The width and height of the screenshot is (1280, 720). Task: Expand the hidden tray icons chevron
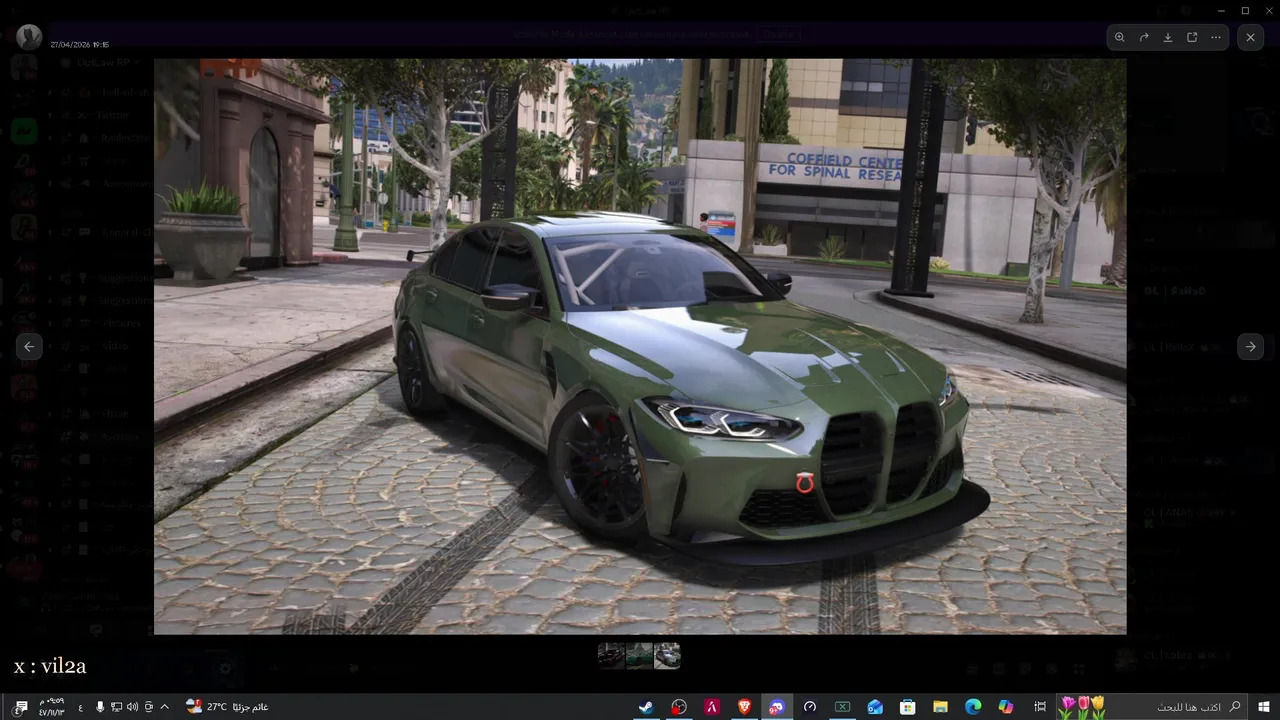tap(164, 707)
